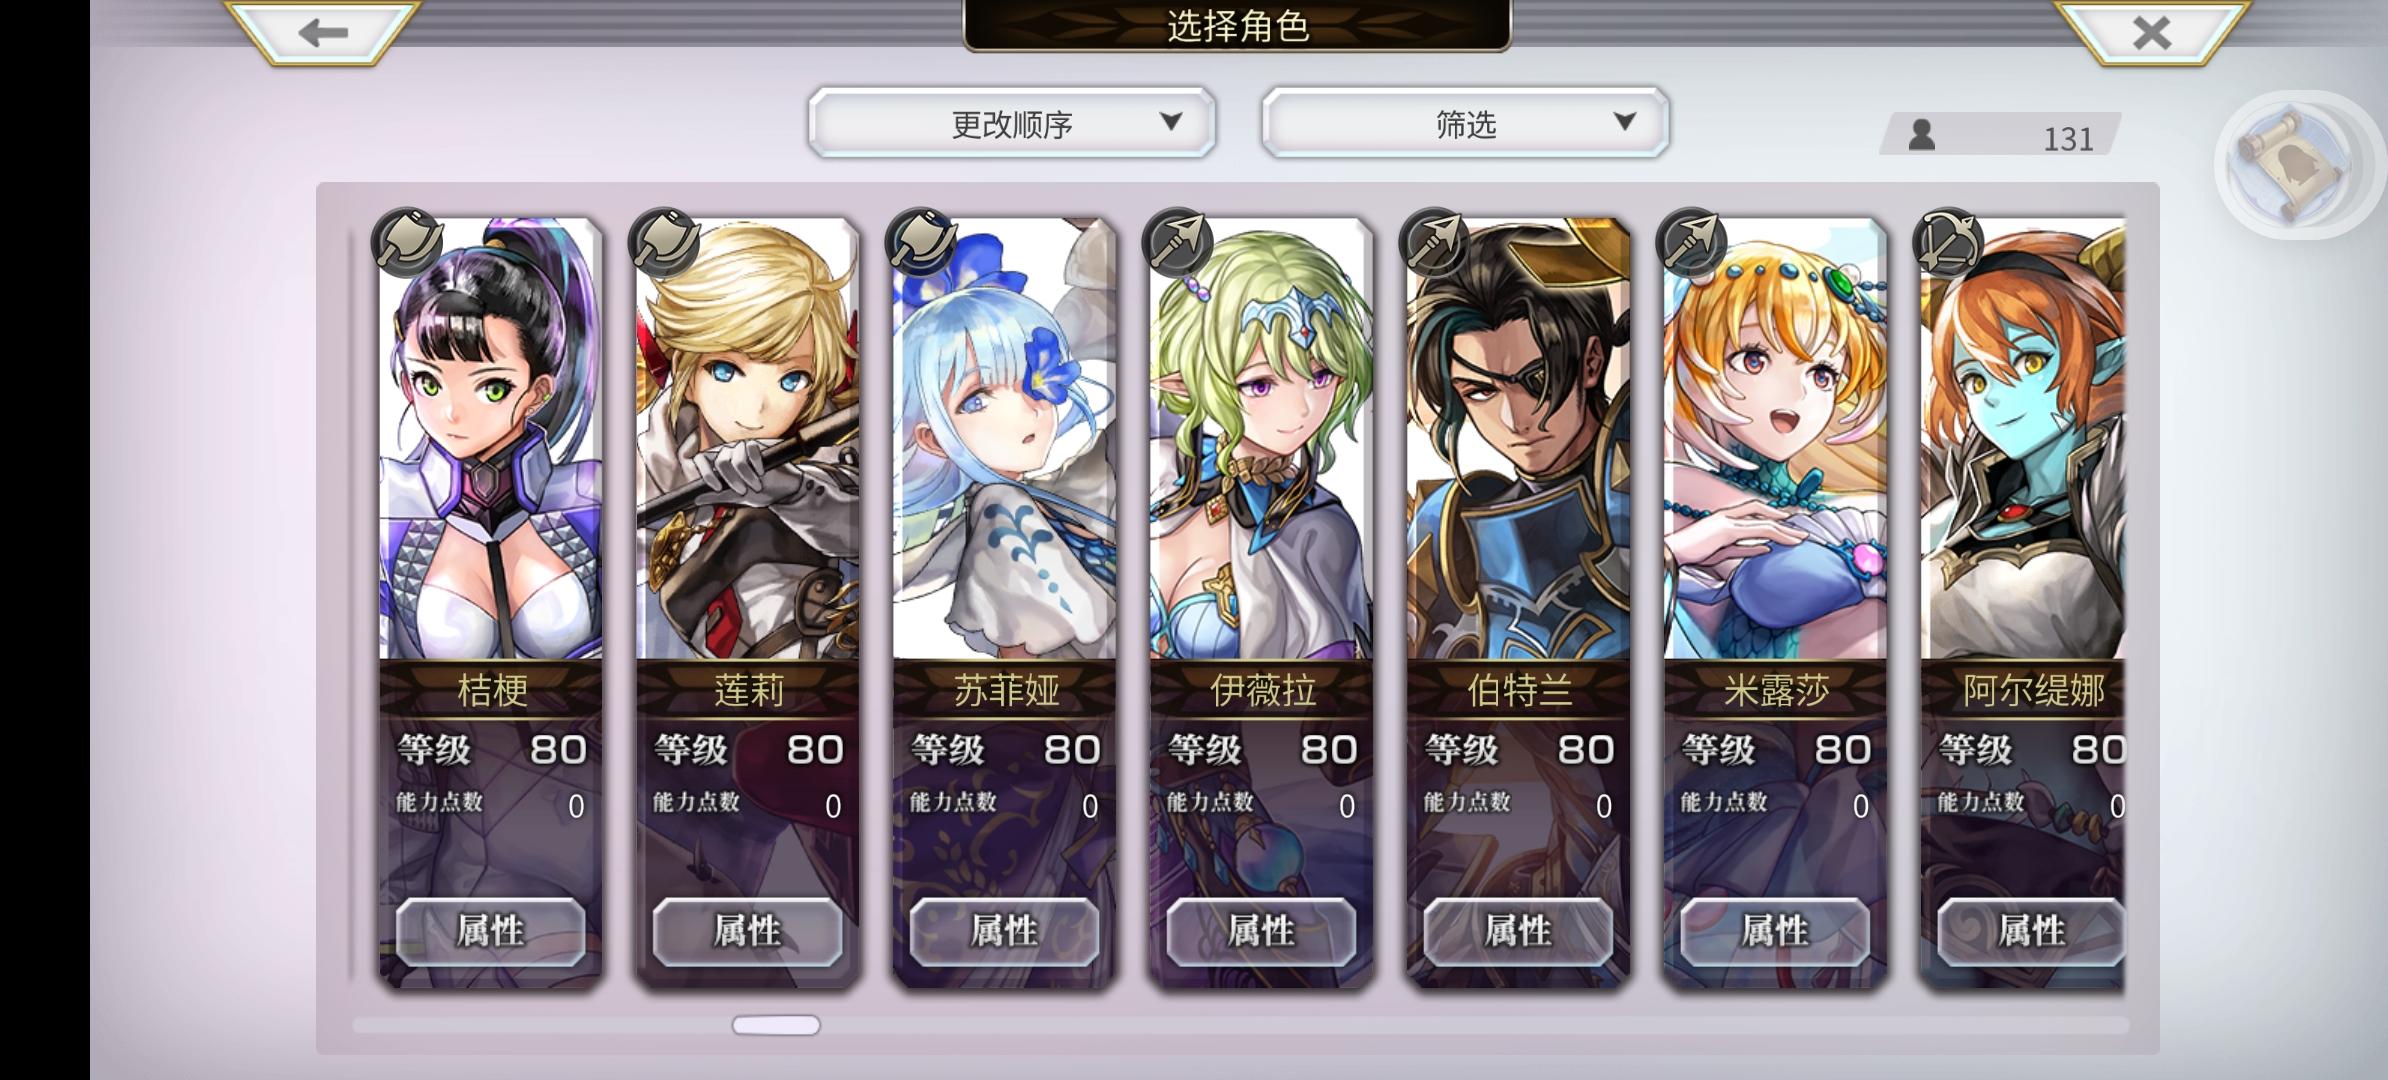The width and height of the screenshot is (2388, 1080).
Task: Click the spear icon on 伯特兰
Action: tap(1434, 242)
